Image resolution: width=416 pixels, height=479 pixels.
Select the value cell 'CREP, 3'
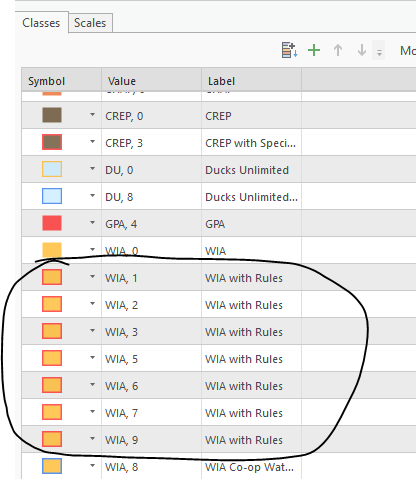[x=151, y=142]
